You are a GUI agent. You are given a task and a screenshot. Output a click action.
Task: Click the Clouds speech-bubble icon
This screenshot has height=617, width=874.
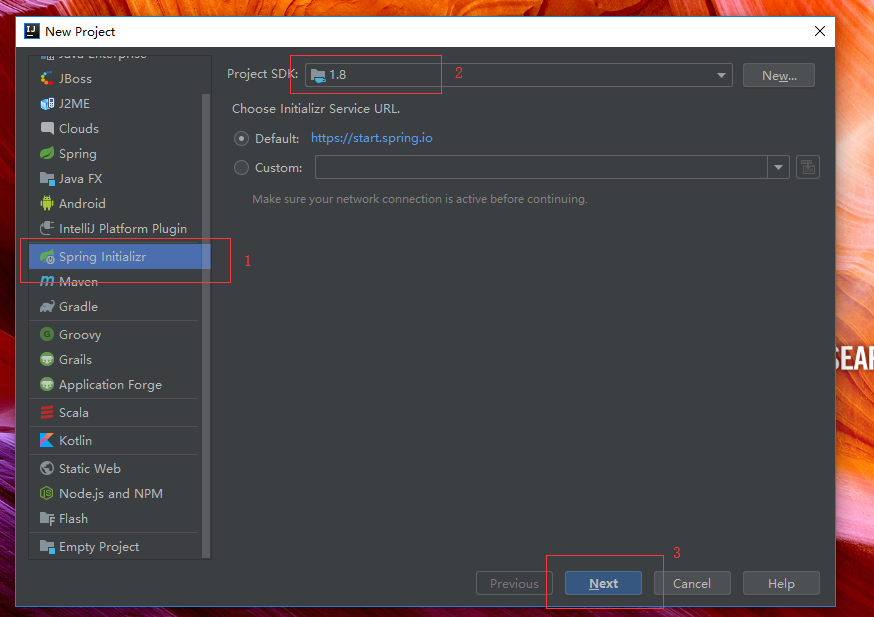click(47, 128)
